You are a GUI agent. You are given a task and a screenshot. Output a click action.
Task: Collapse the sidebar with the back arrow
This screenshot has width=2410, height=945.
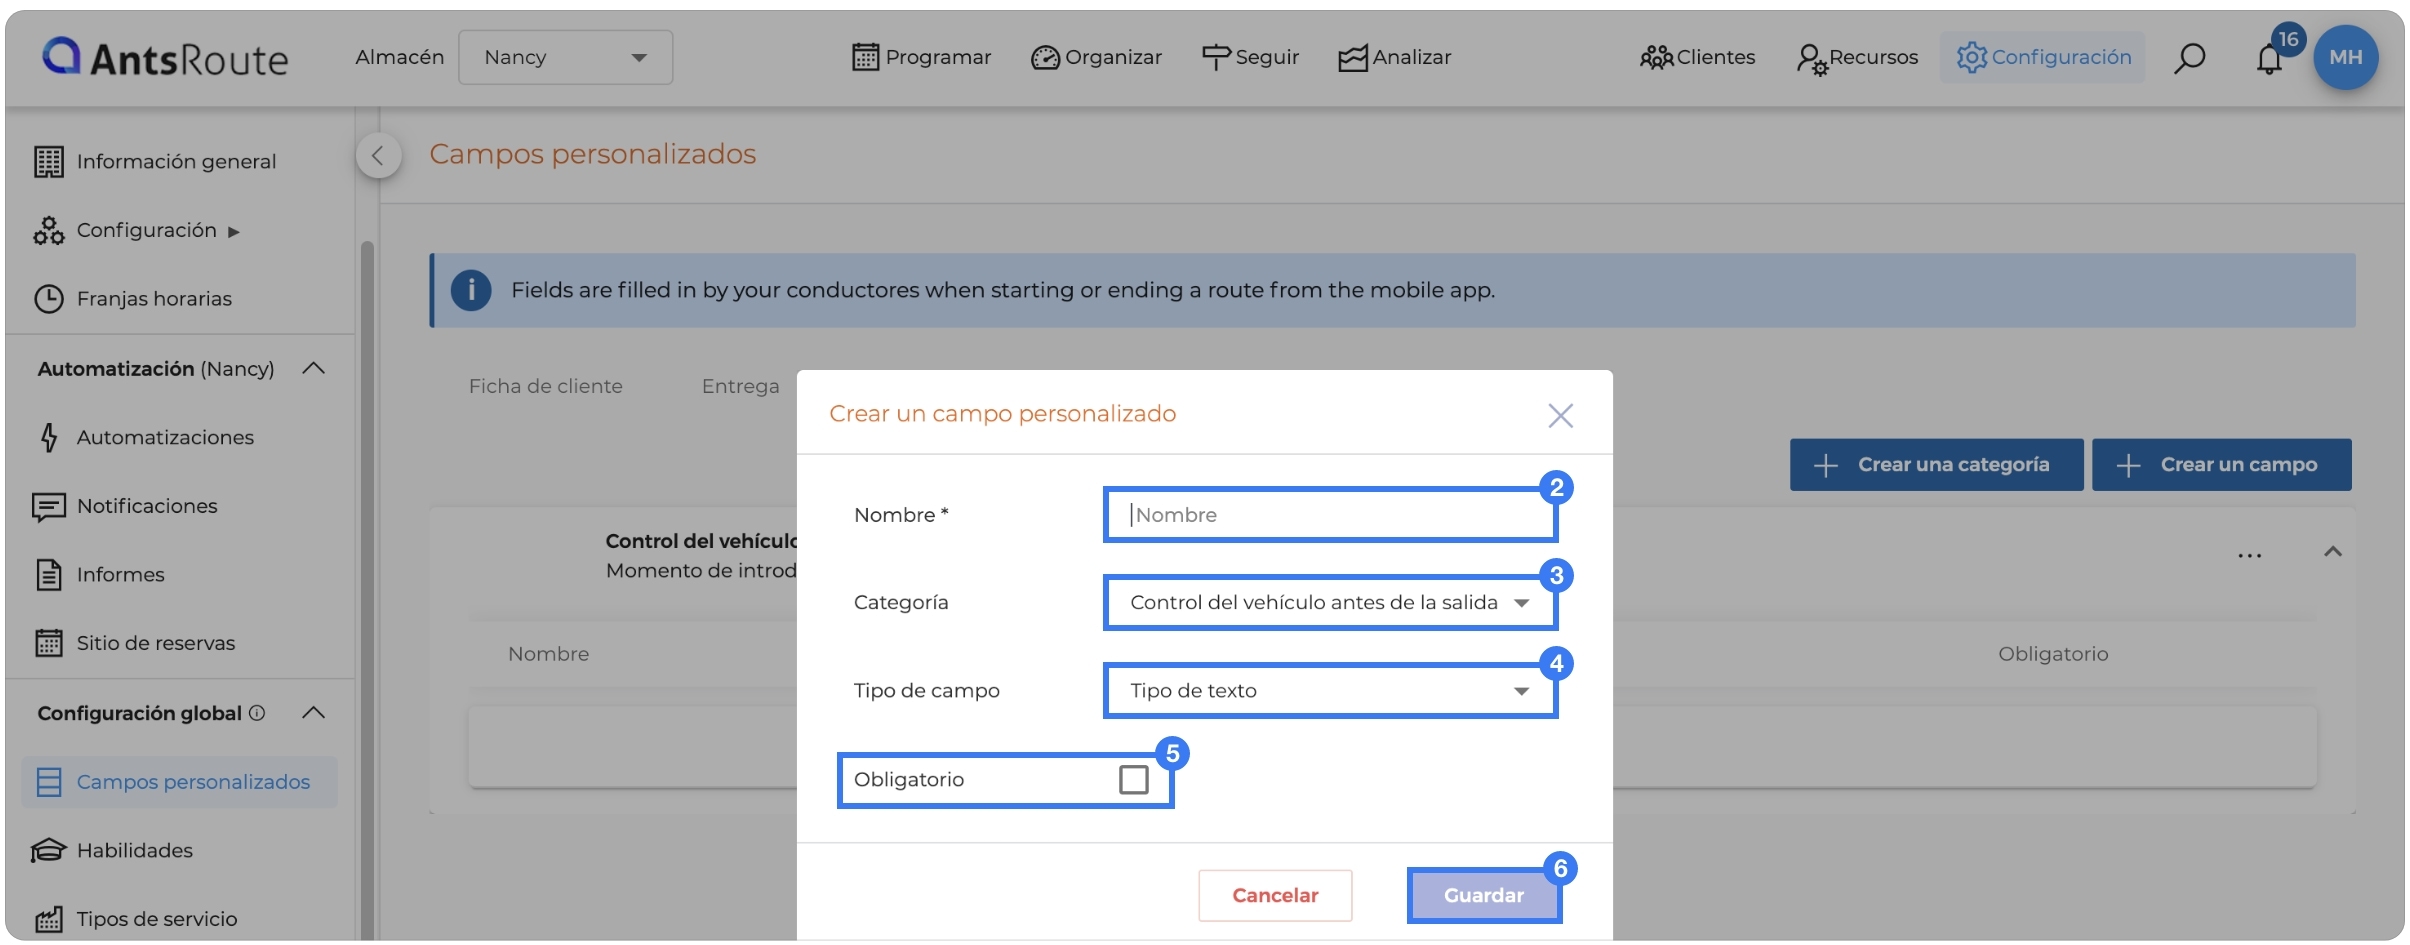click(378, 155)
